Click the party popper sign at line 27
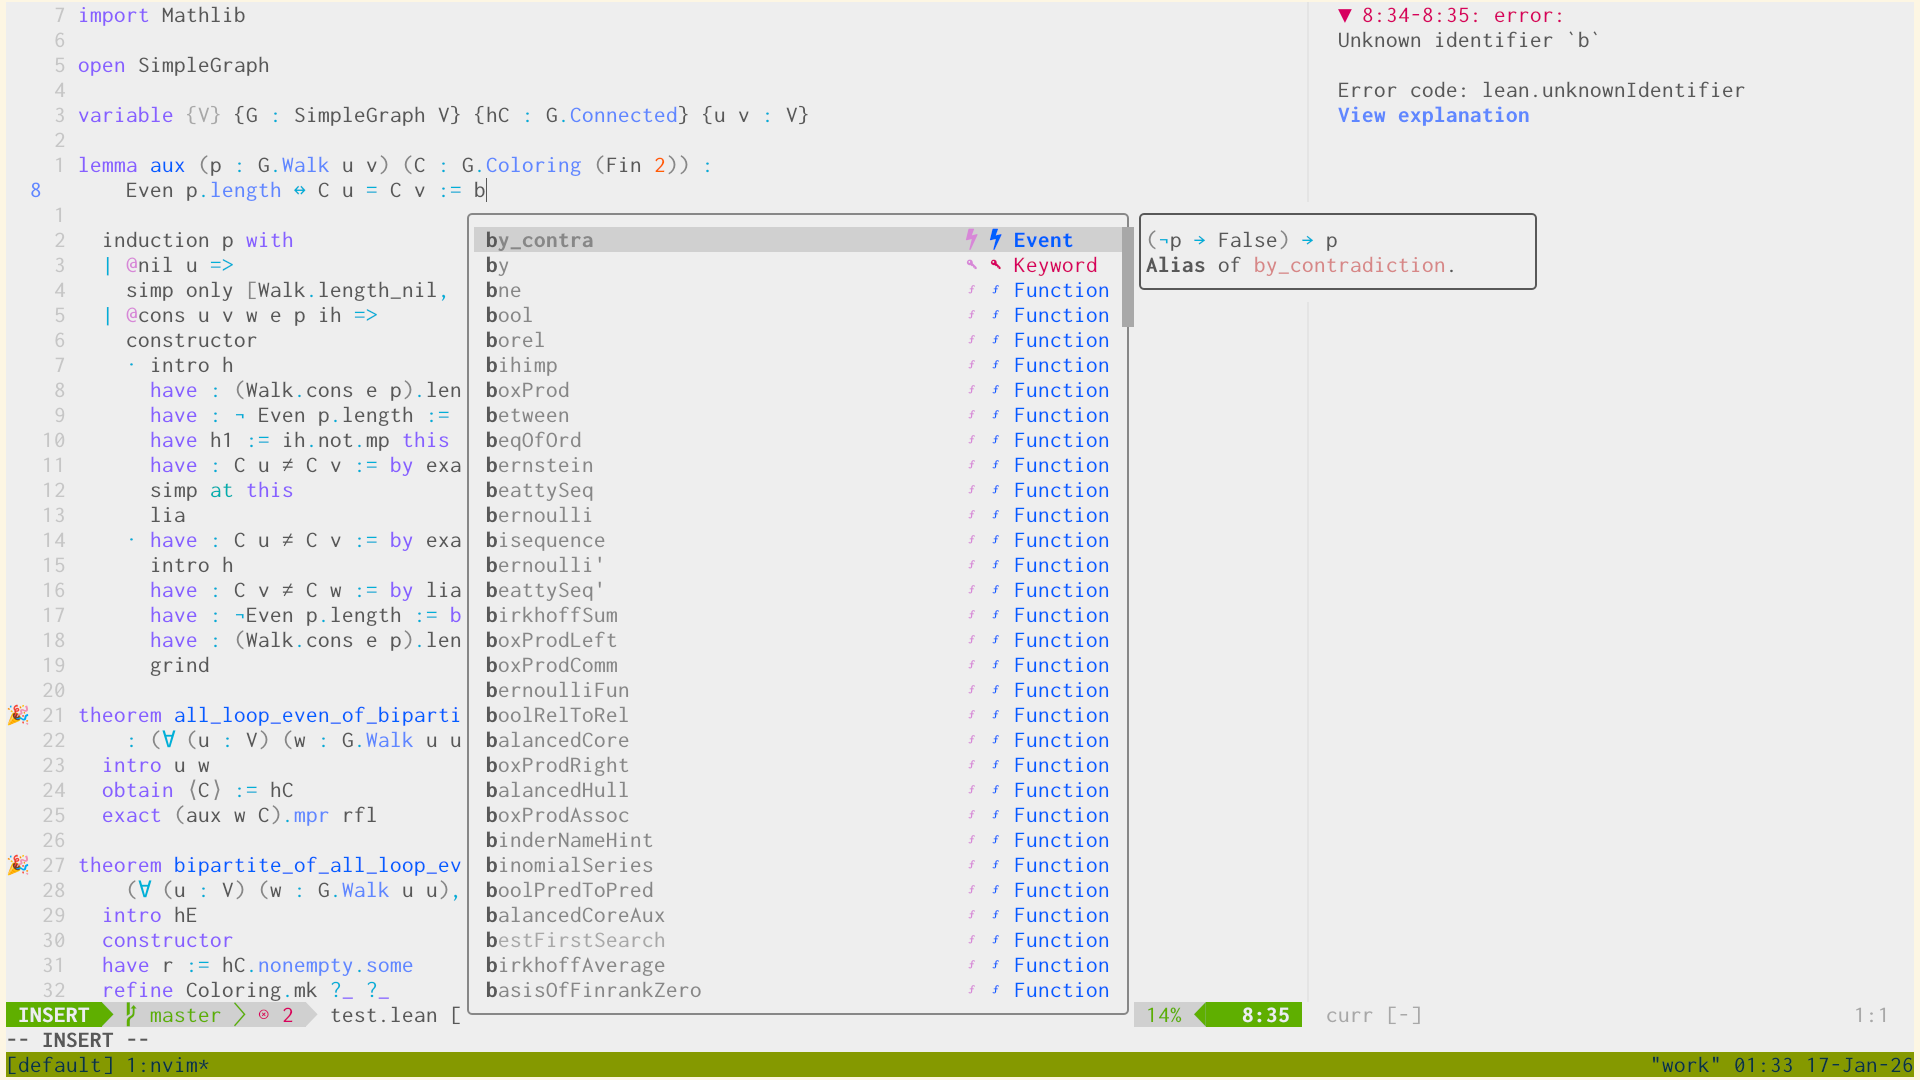Screen dimensions: 1920x1080 pos(18,865)
